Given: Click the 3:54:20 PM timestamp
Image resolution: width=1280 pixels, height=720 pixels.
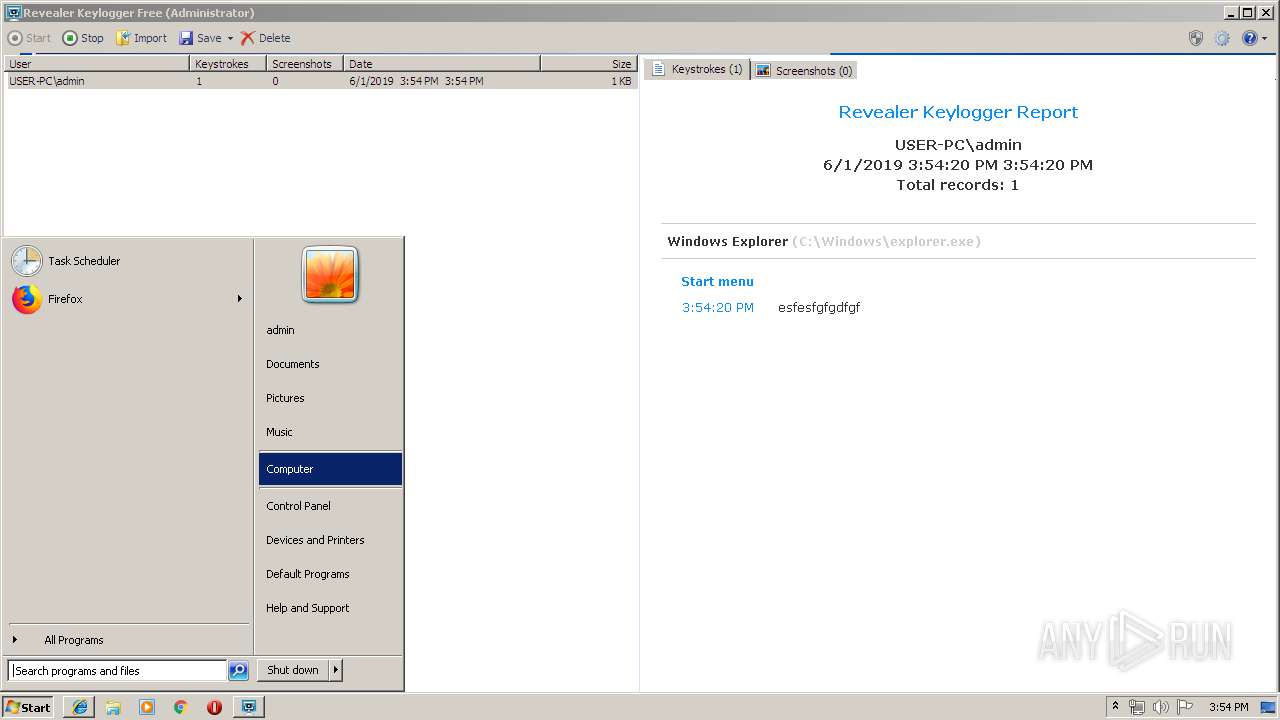Looking at the screenshot, I should click(718, 307).
